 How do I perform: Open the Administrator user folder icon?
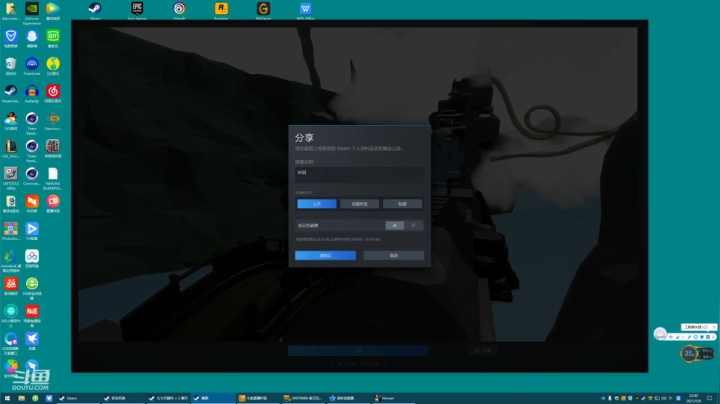[11, 11]
